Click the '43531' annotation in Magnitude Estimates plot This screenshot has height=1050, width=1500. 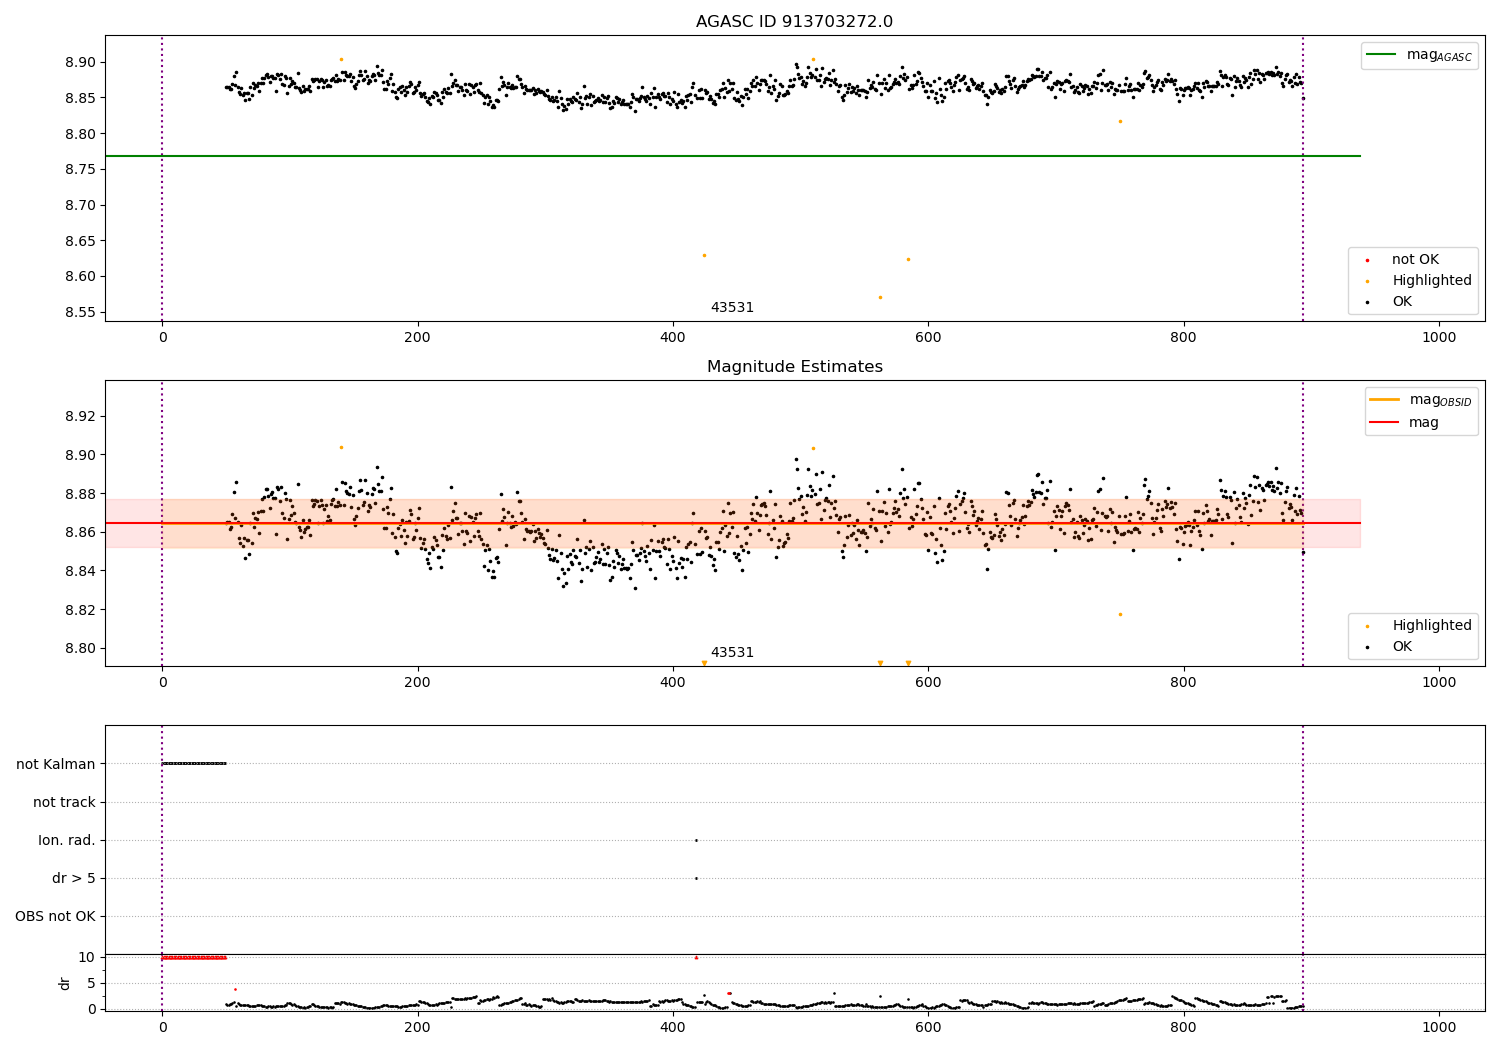point(732,653)
